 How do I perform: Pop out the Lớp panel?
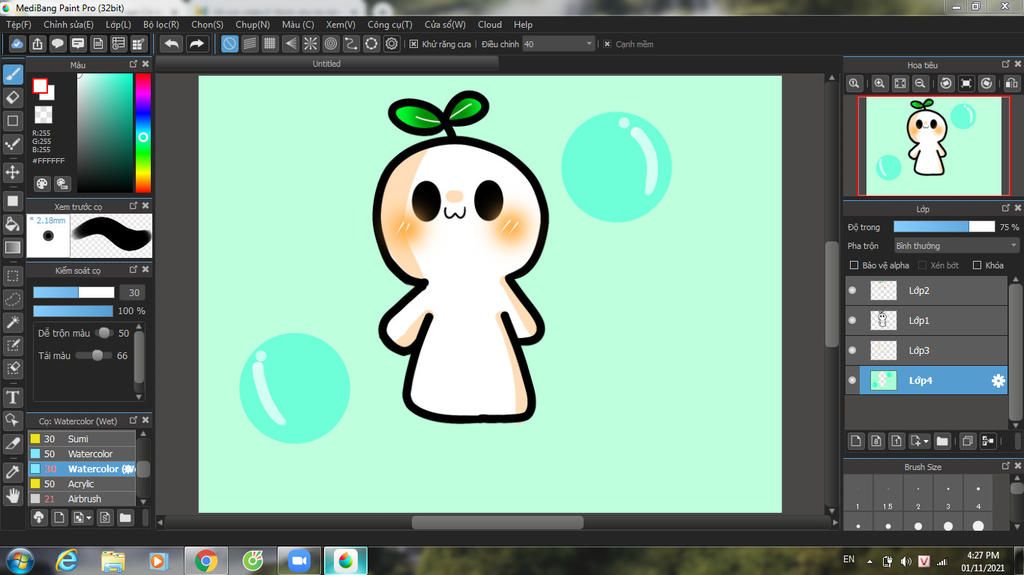(x=1006, y=208)
